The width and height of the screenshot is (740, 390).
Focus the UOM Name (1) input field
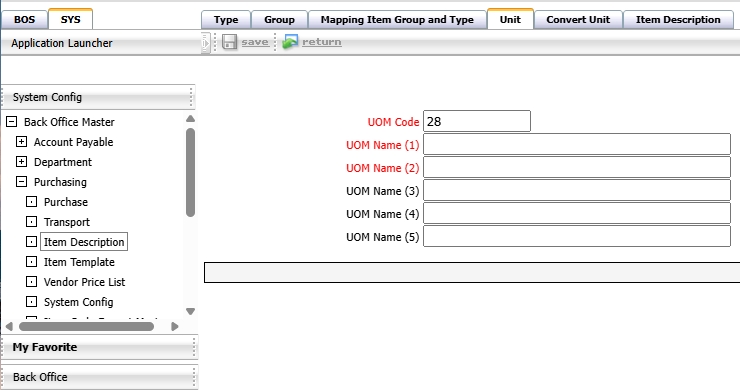[577, 144]
